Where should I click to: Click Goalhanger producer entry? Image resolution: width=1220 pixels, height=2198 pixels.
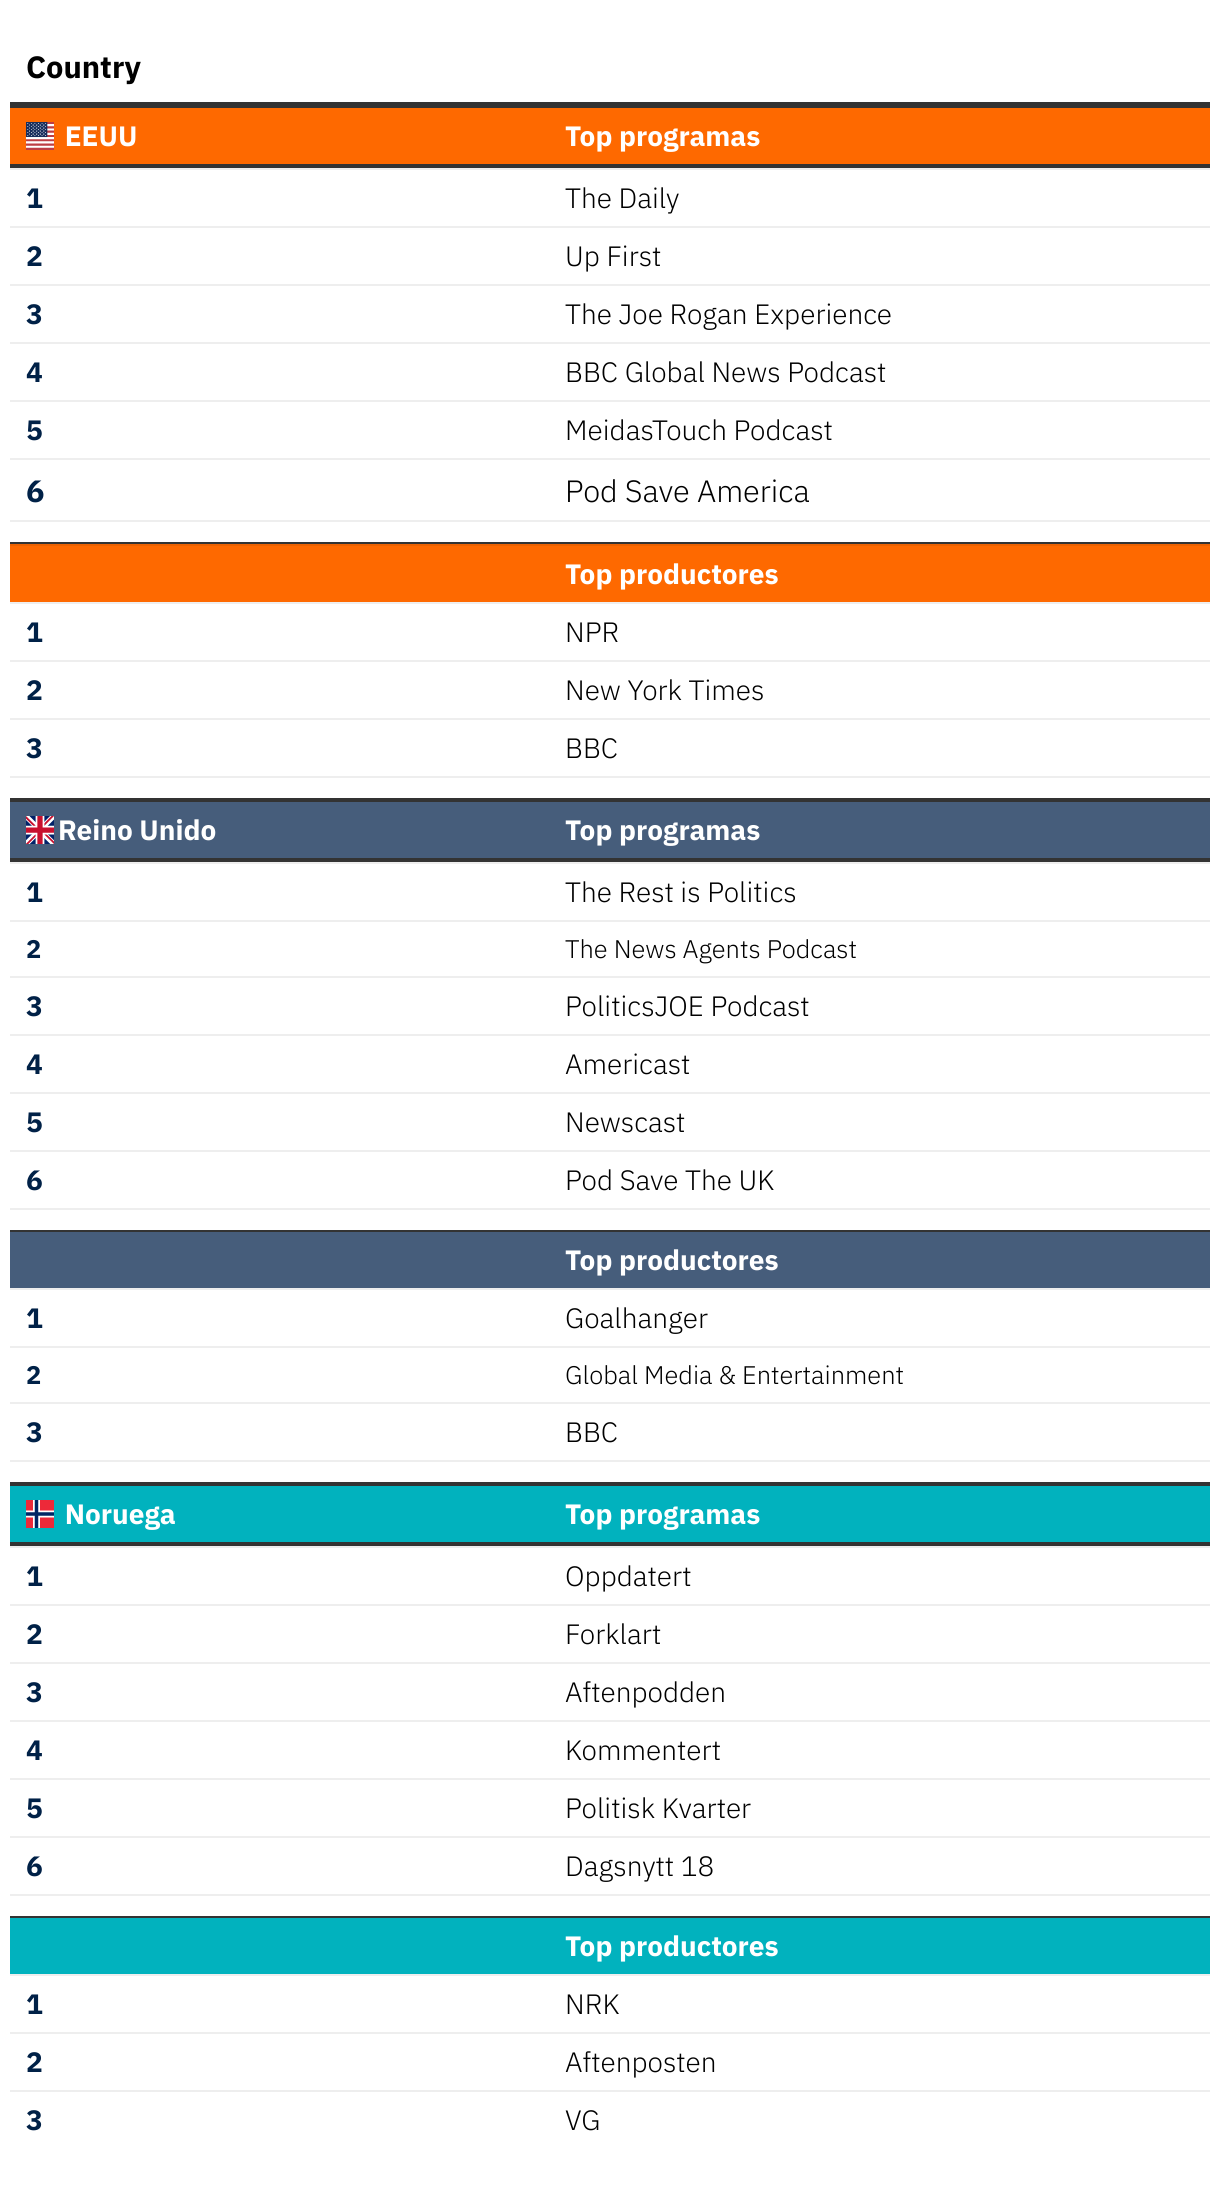pyautogui.click(x=636, y=1318)
